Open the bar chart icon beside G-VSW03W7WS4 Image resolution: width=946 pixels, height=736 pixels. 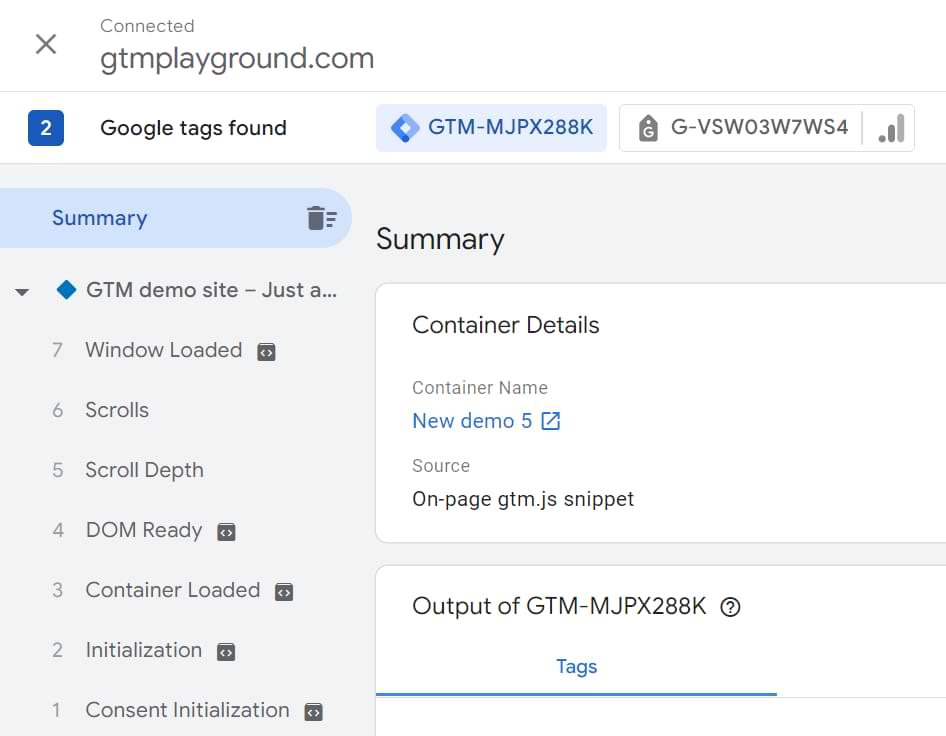891,127
